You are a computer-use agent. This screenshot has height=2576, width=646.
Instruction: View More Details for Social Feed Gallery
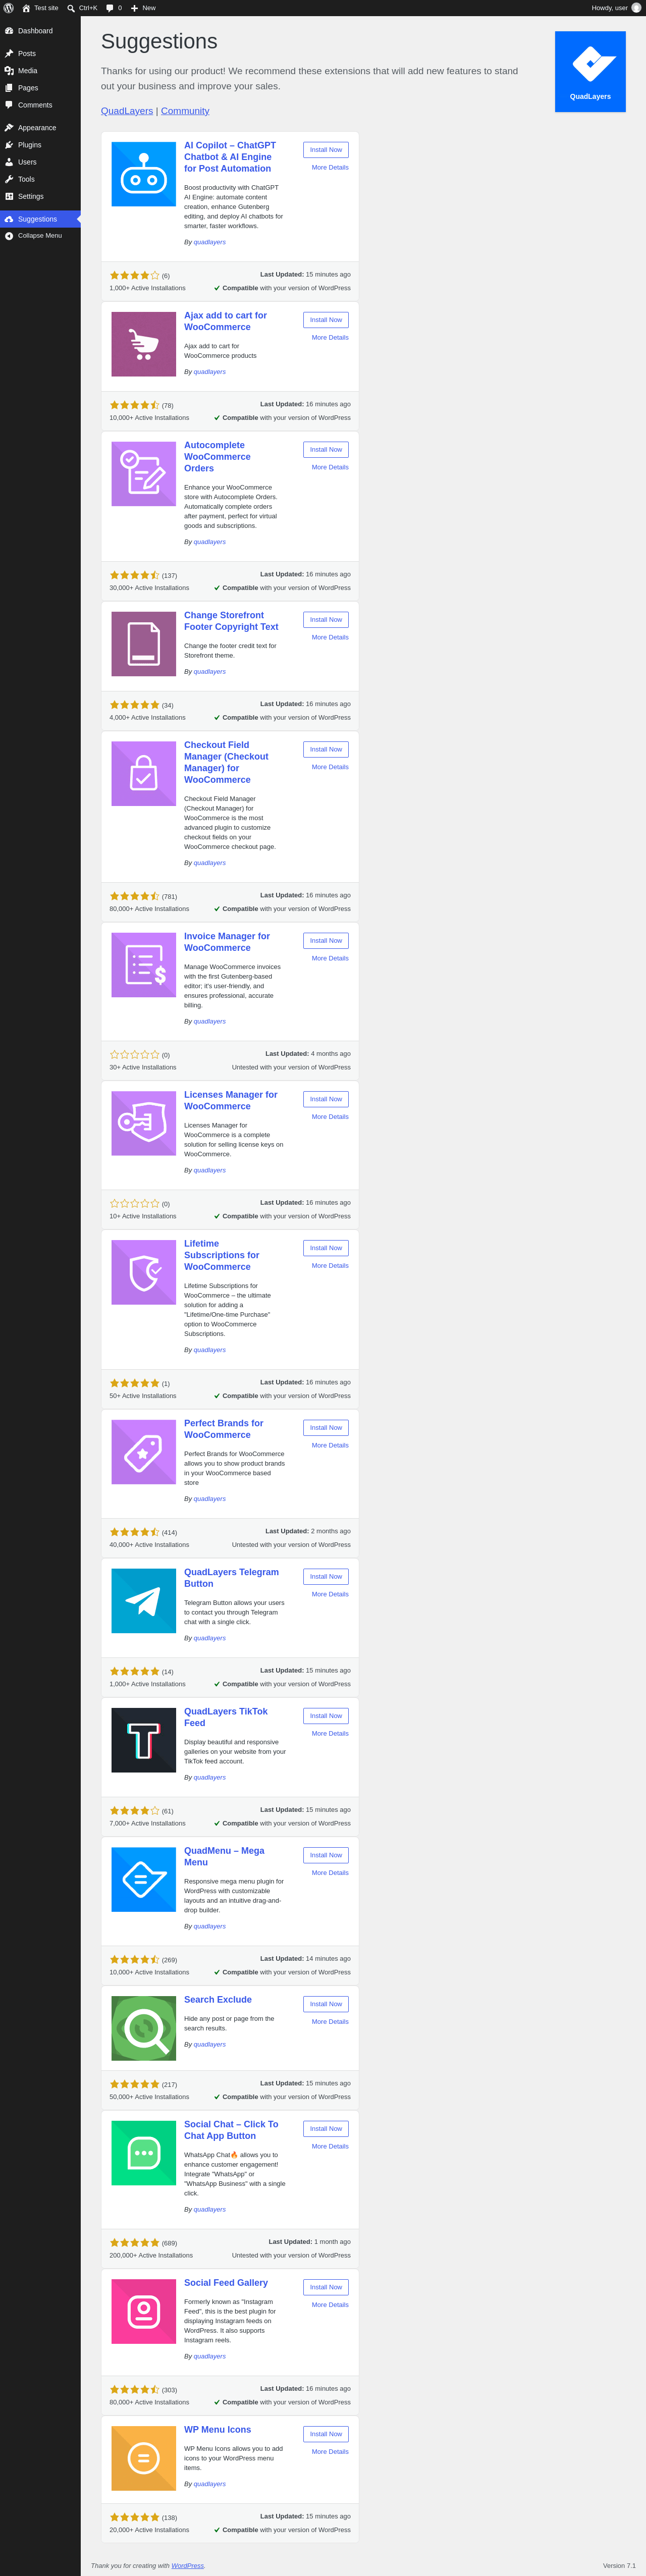pyautogui.click(x=330, y=2305)
